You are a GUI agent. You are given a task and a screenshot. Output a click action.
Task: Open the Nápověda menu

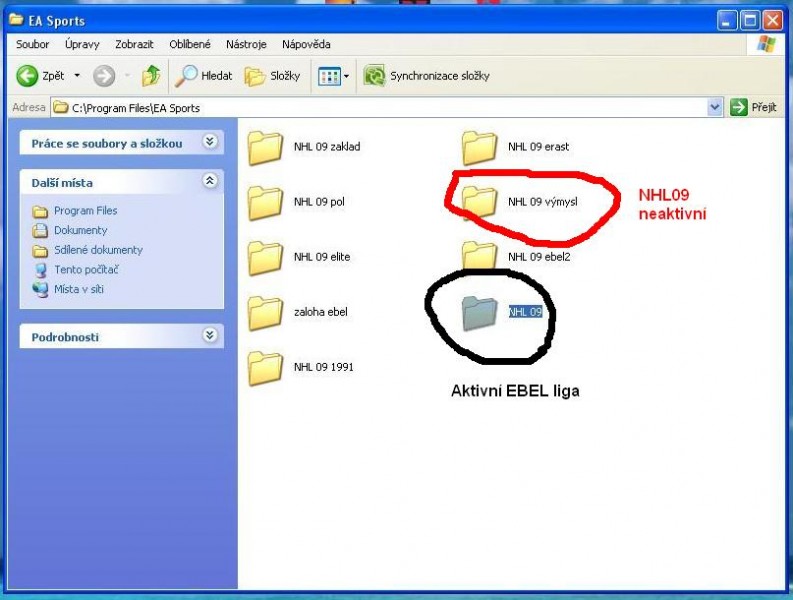[306, 45]
